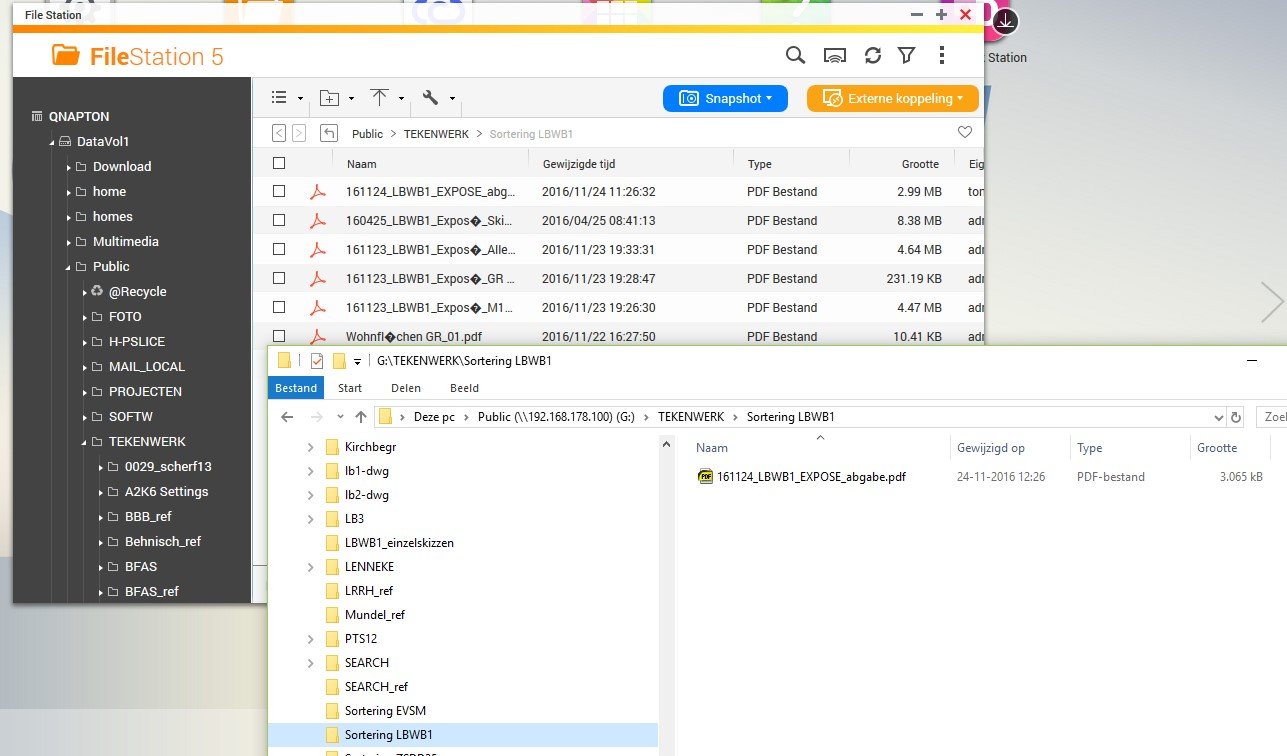Add folder to favorites with heart icon
The image size is (1287, 756).
point(964,133)
